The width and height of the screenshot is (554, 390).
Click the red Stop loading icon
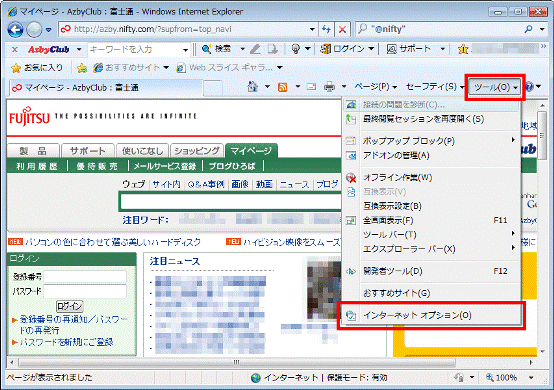pos(342,29)
